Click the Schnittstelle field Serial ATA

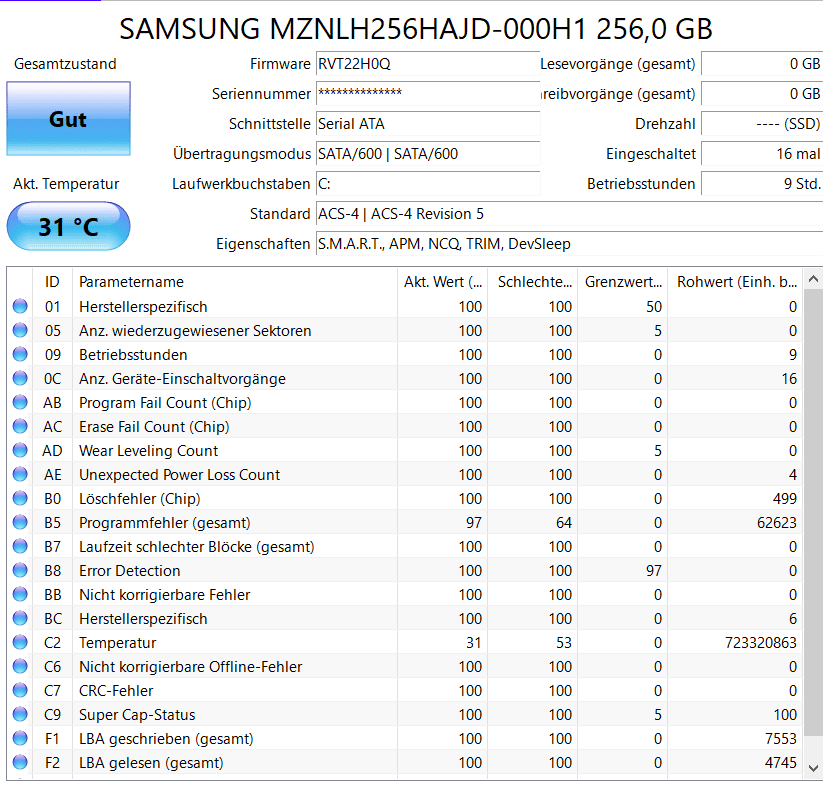(x=428, y=124)
